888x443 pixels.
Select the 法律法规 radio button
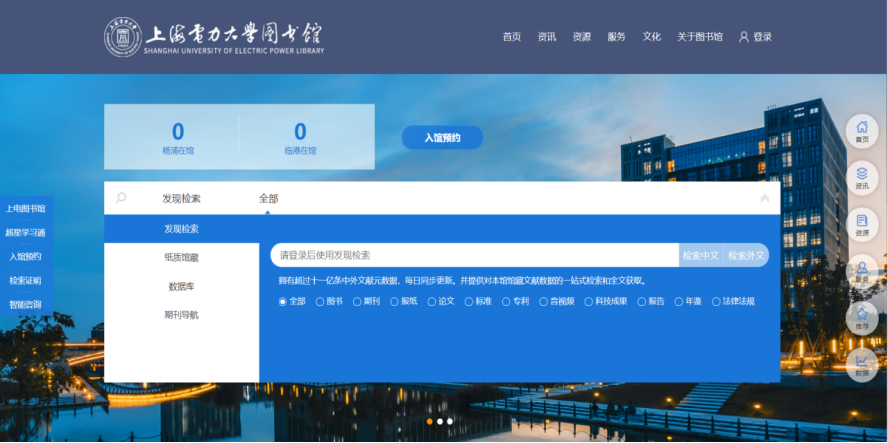(716, 302)
